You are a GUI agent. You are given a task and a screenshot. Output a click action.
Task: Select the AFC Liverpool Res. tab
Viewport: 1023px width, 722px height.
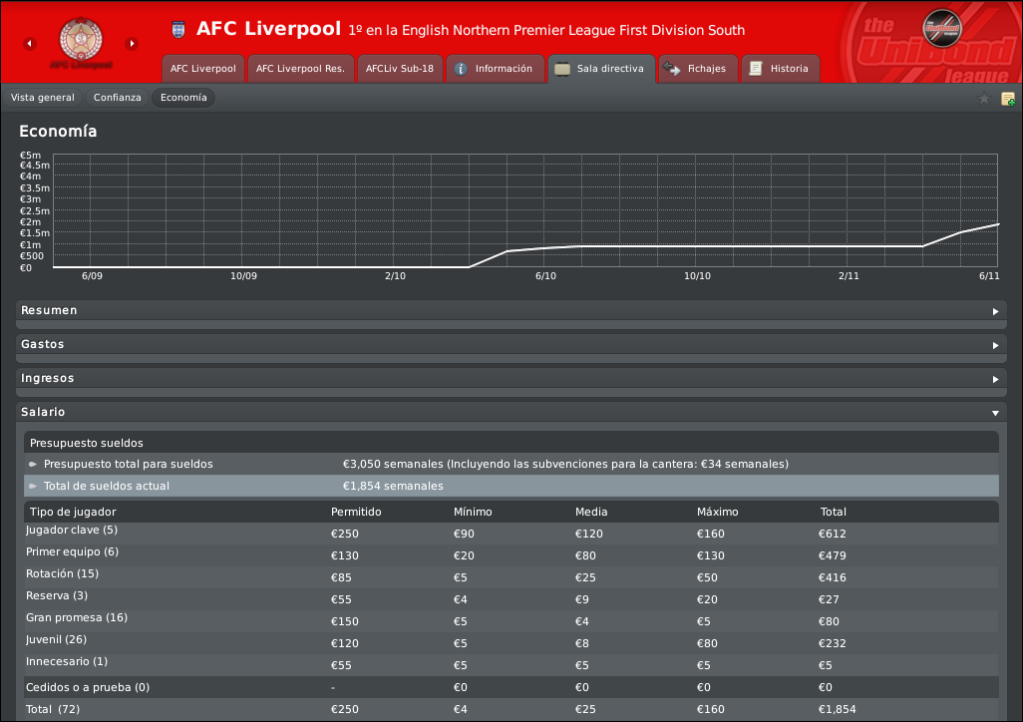point(299,69)
